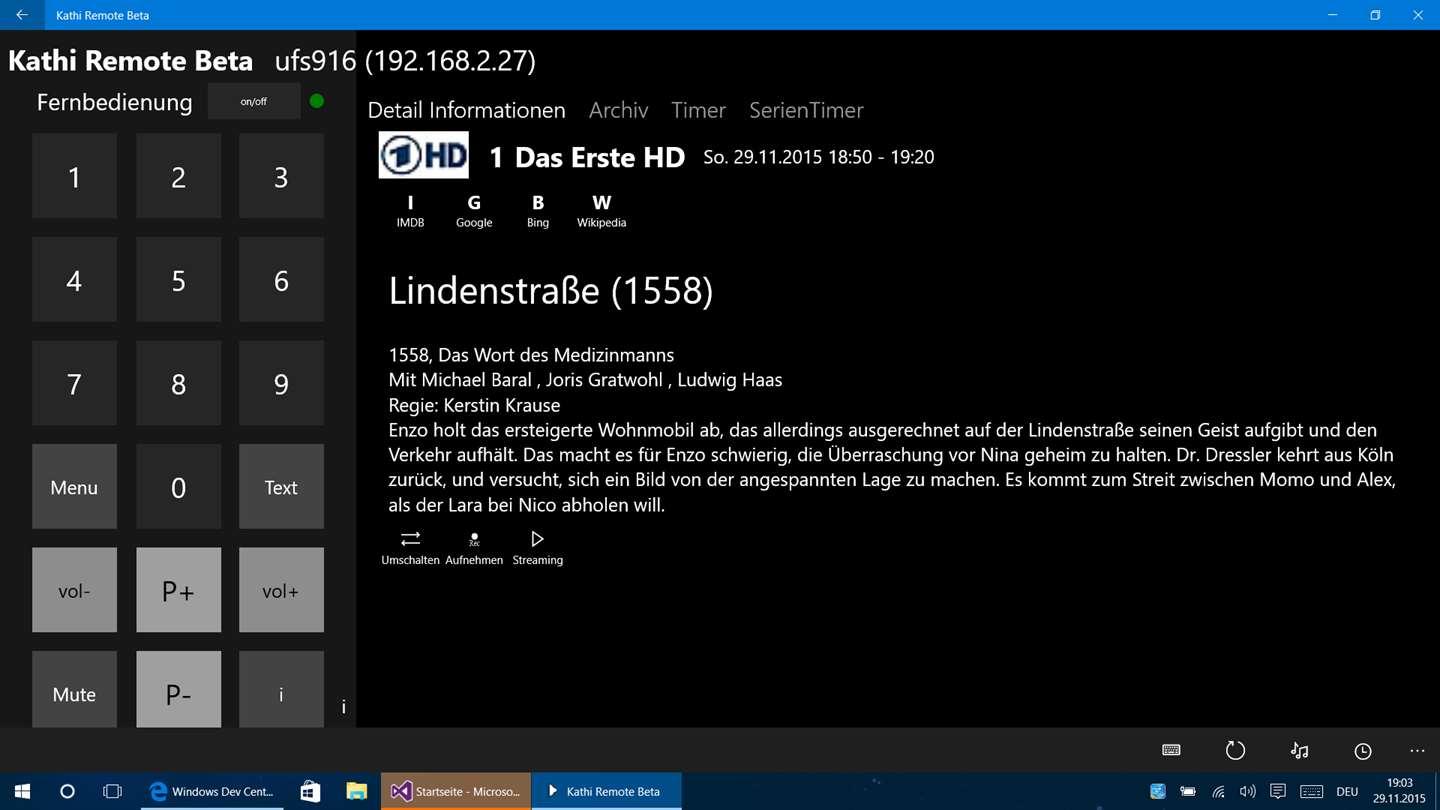Screen dimensions: 1440x810
Task: Click remote digit 0
Action: click(x=178, y=487)
